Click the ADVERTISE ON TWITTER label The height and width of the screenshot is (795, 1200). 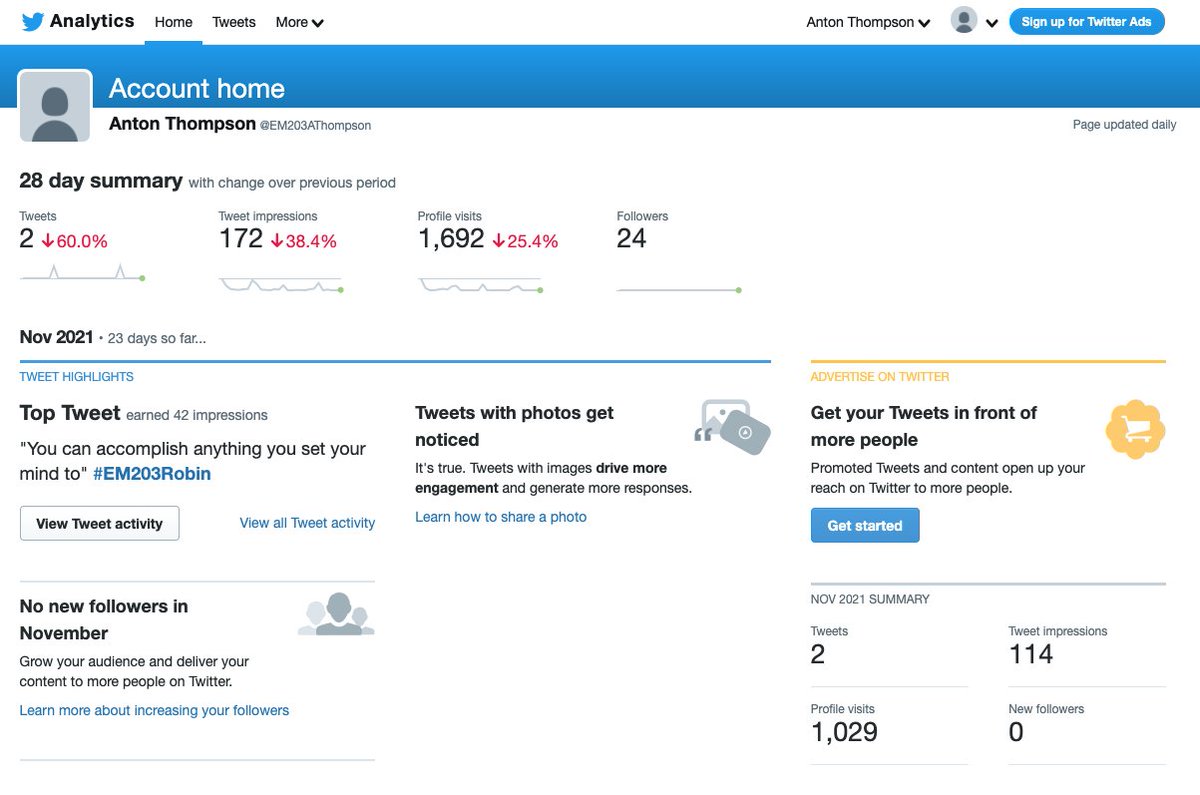pyautogui.click(x=880, y=377)
